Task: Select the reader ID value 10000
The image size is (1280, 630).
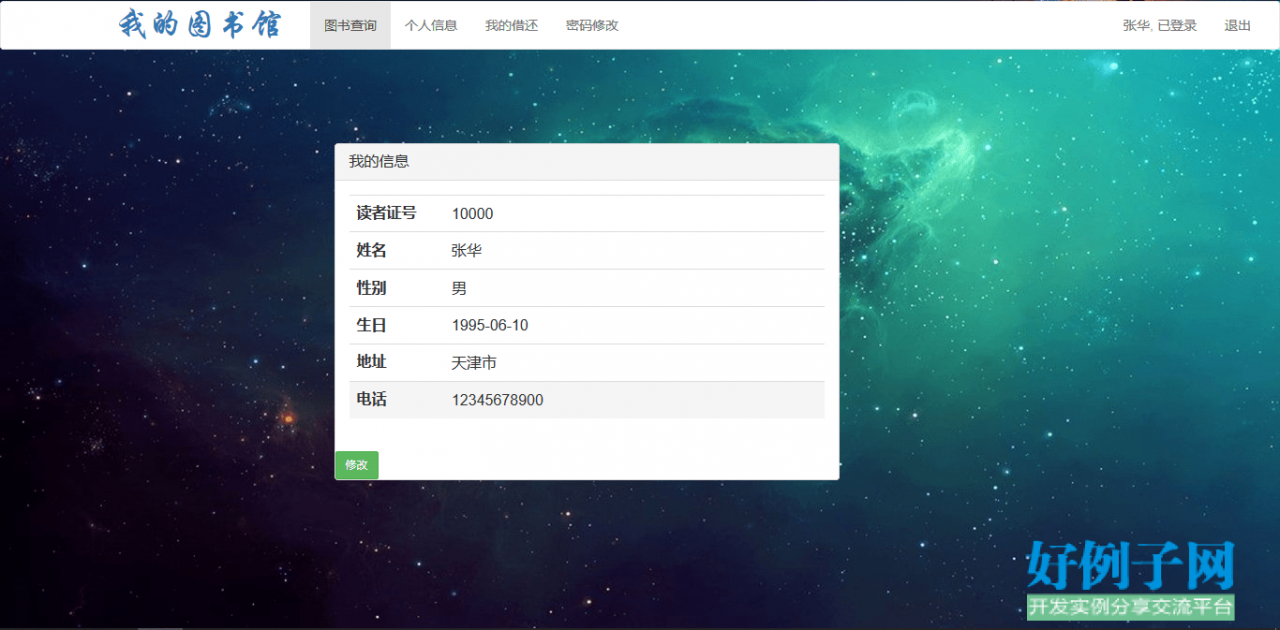Action: (472, 214)
